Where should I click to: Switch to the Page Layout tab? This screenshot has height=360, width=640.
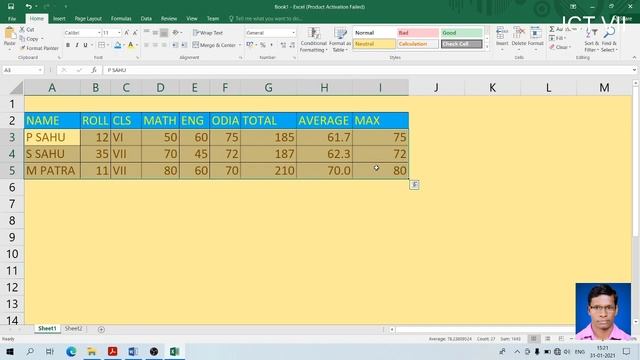point(88,19)
